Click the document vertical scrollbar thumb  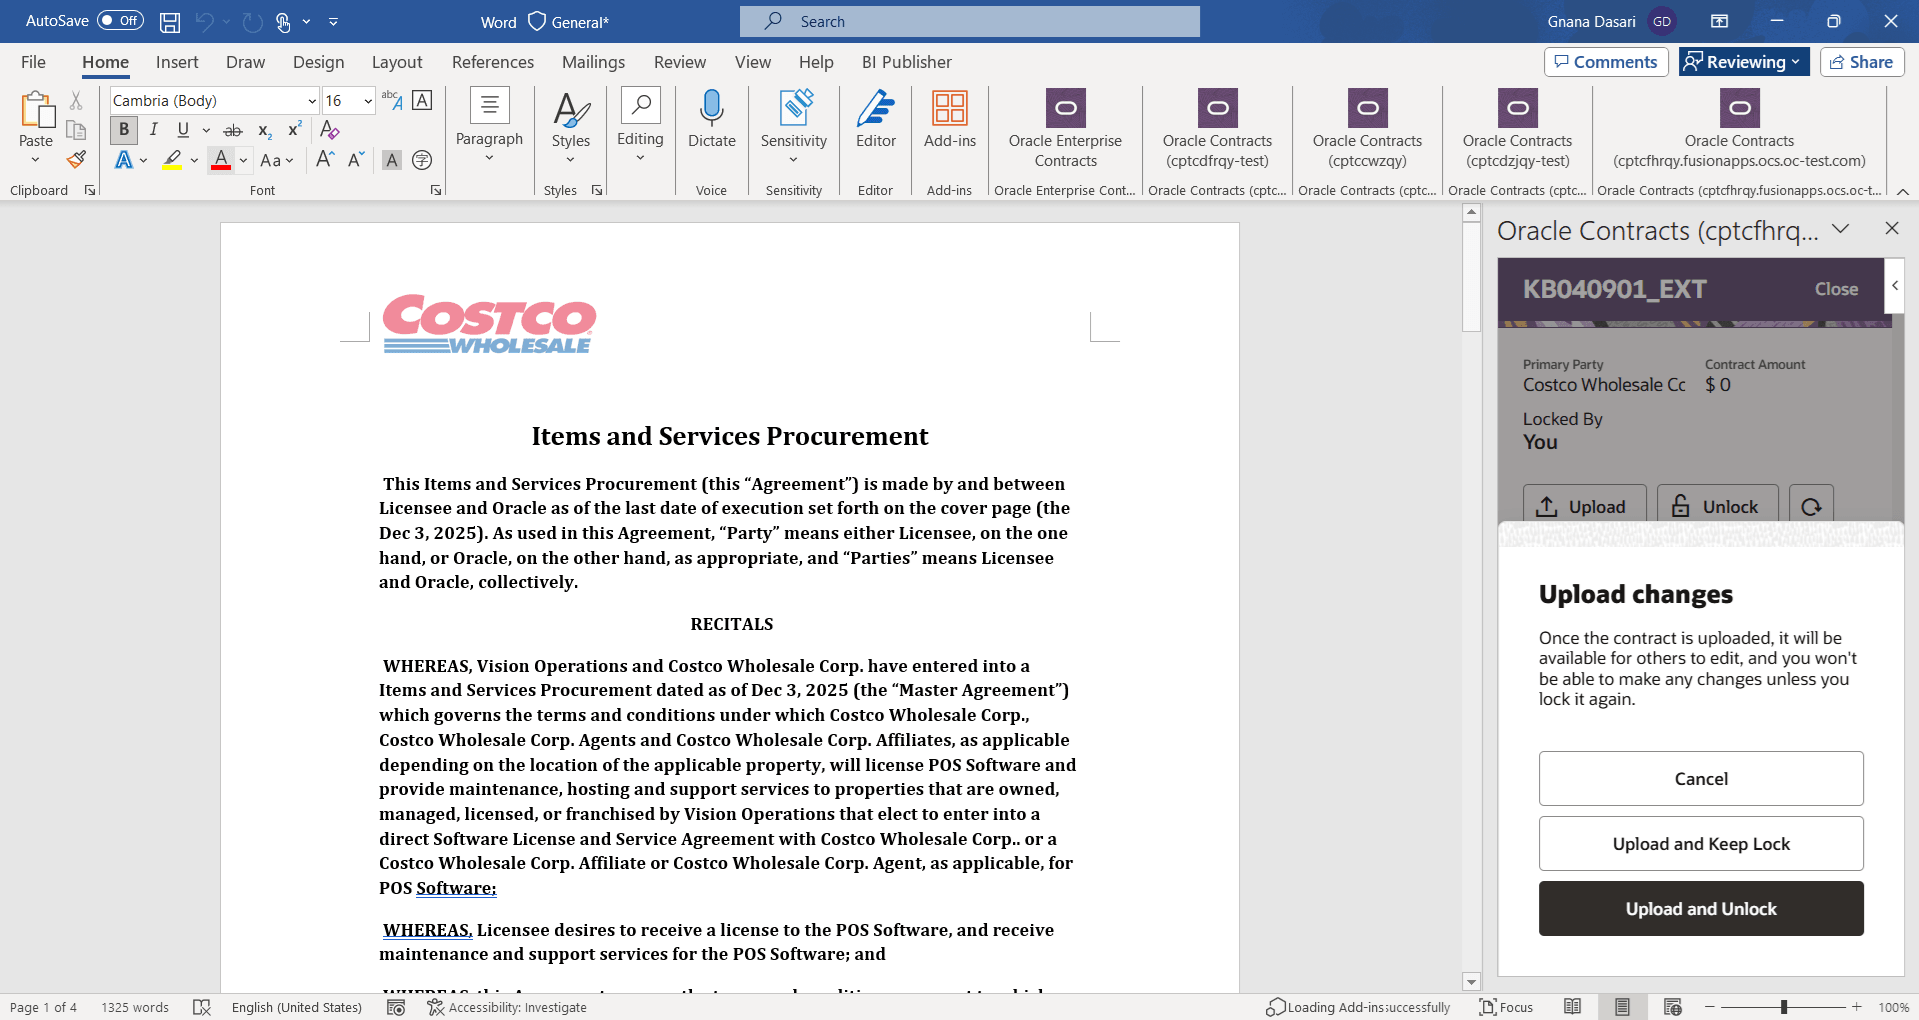[x=1471, y=276]
